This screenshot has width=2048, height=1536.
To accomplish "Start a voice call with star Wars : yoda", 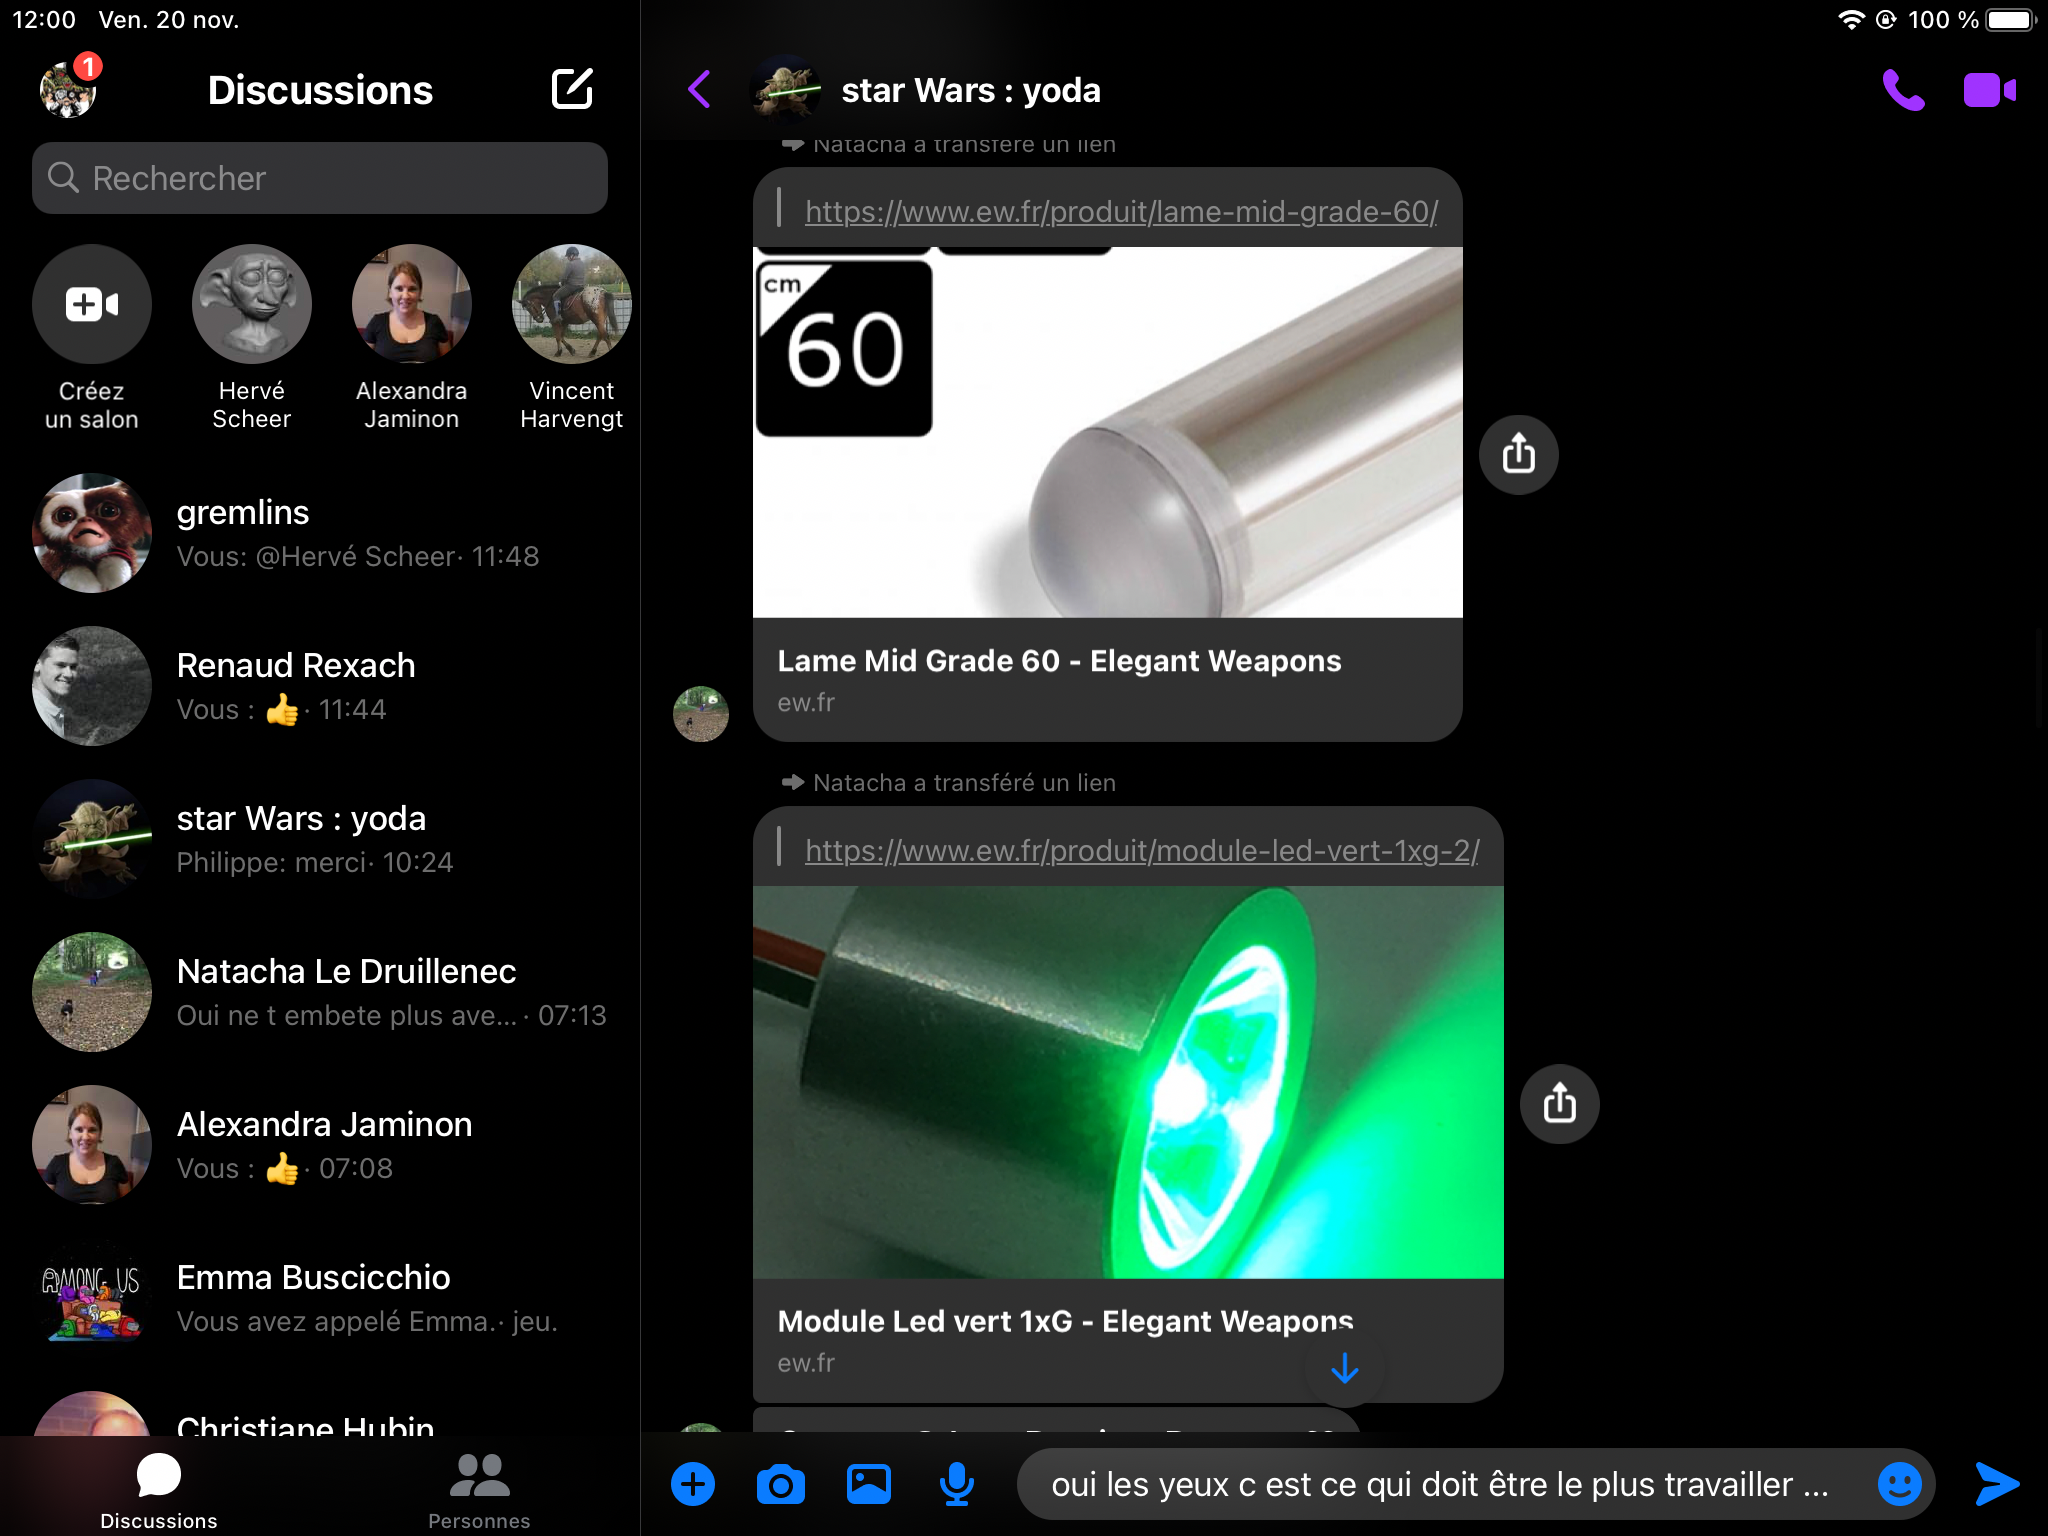I will tap(1902, 90).
